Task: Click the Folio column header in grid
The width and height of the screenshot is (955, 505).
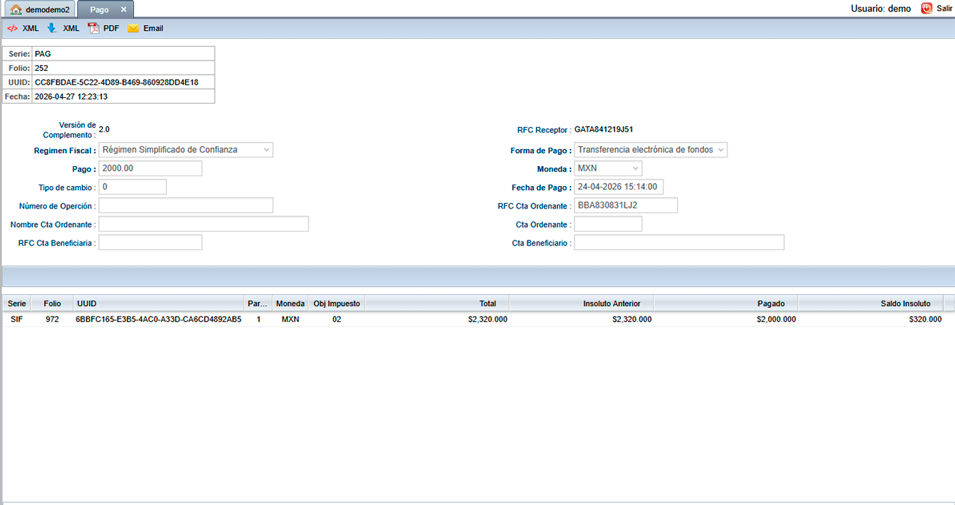Action: [52, 303]
